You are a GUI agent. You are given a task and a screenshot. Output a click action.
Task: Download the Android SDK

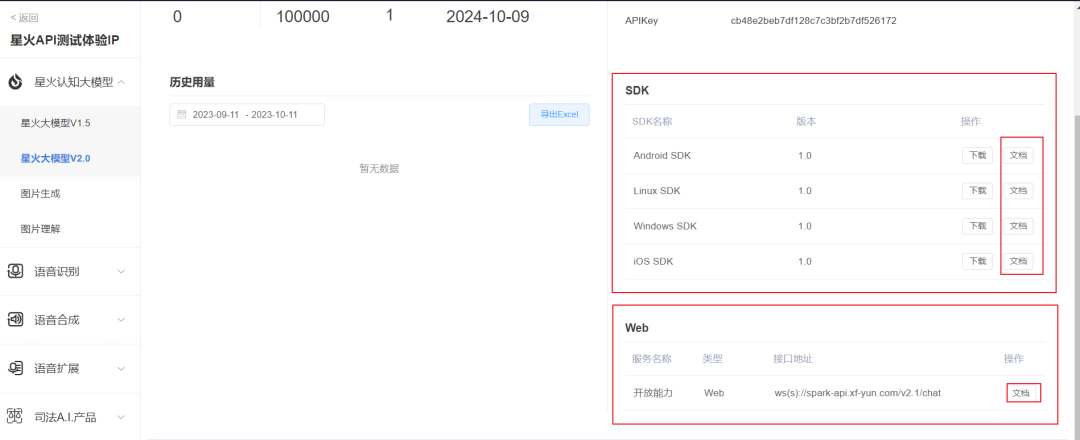[x=977, y=156]
